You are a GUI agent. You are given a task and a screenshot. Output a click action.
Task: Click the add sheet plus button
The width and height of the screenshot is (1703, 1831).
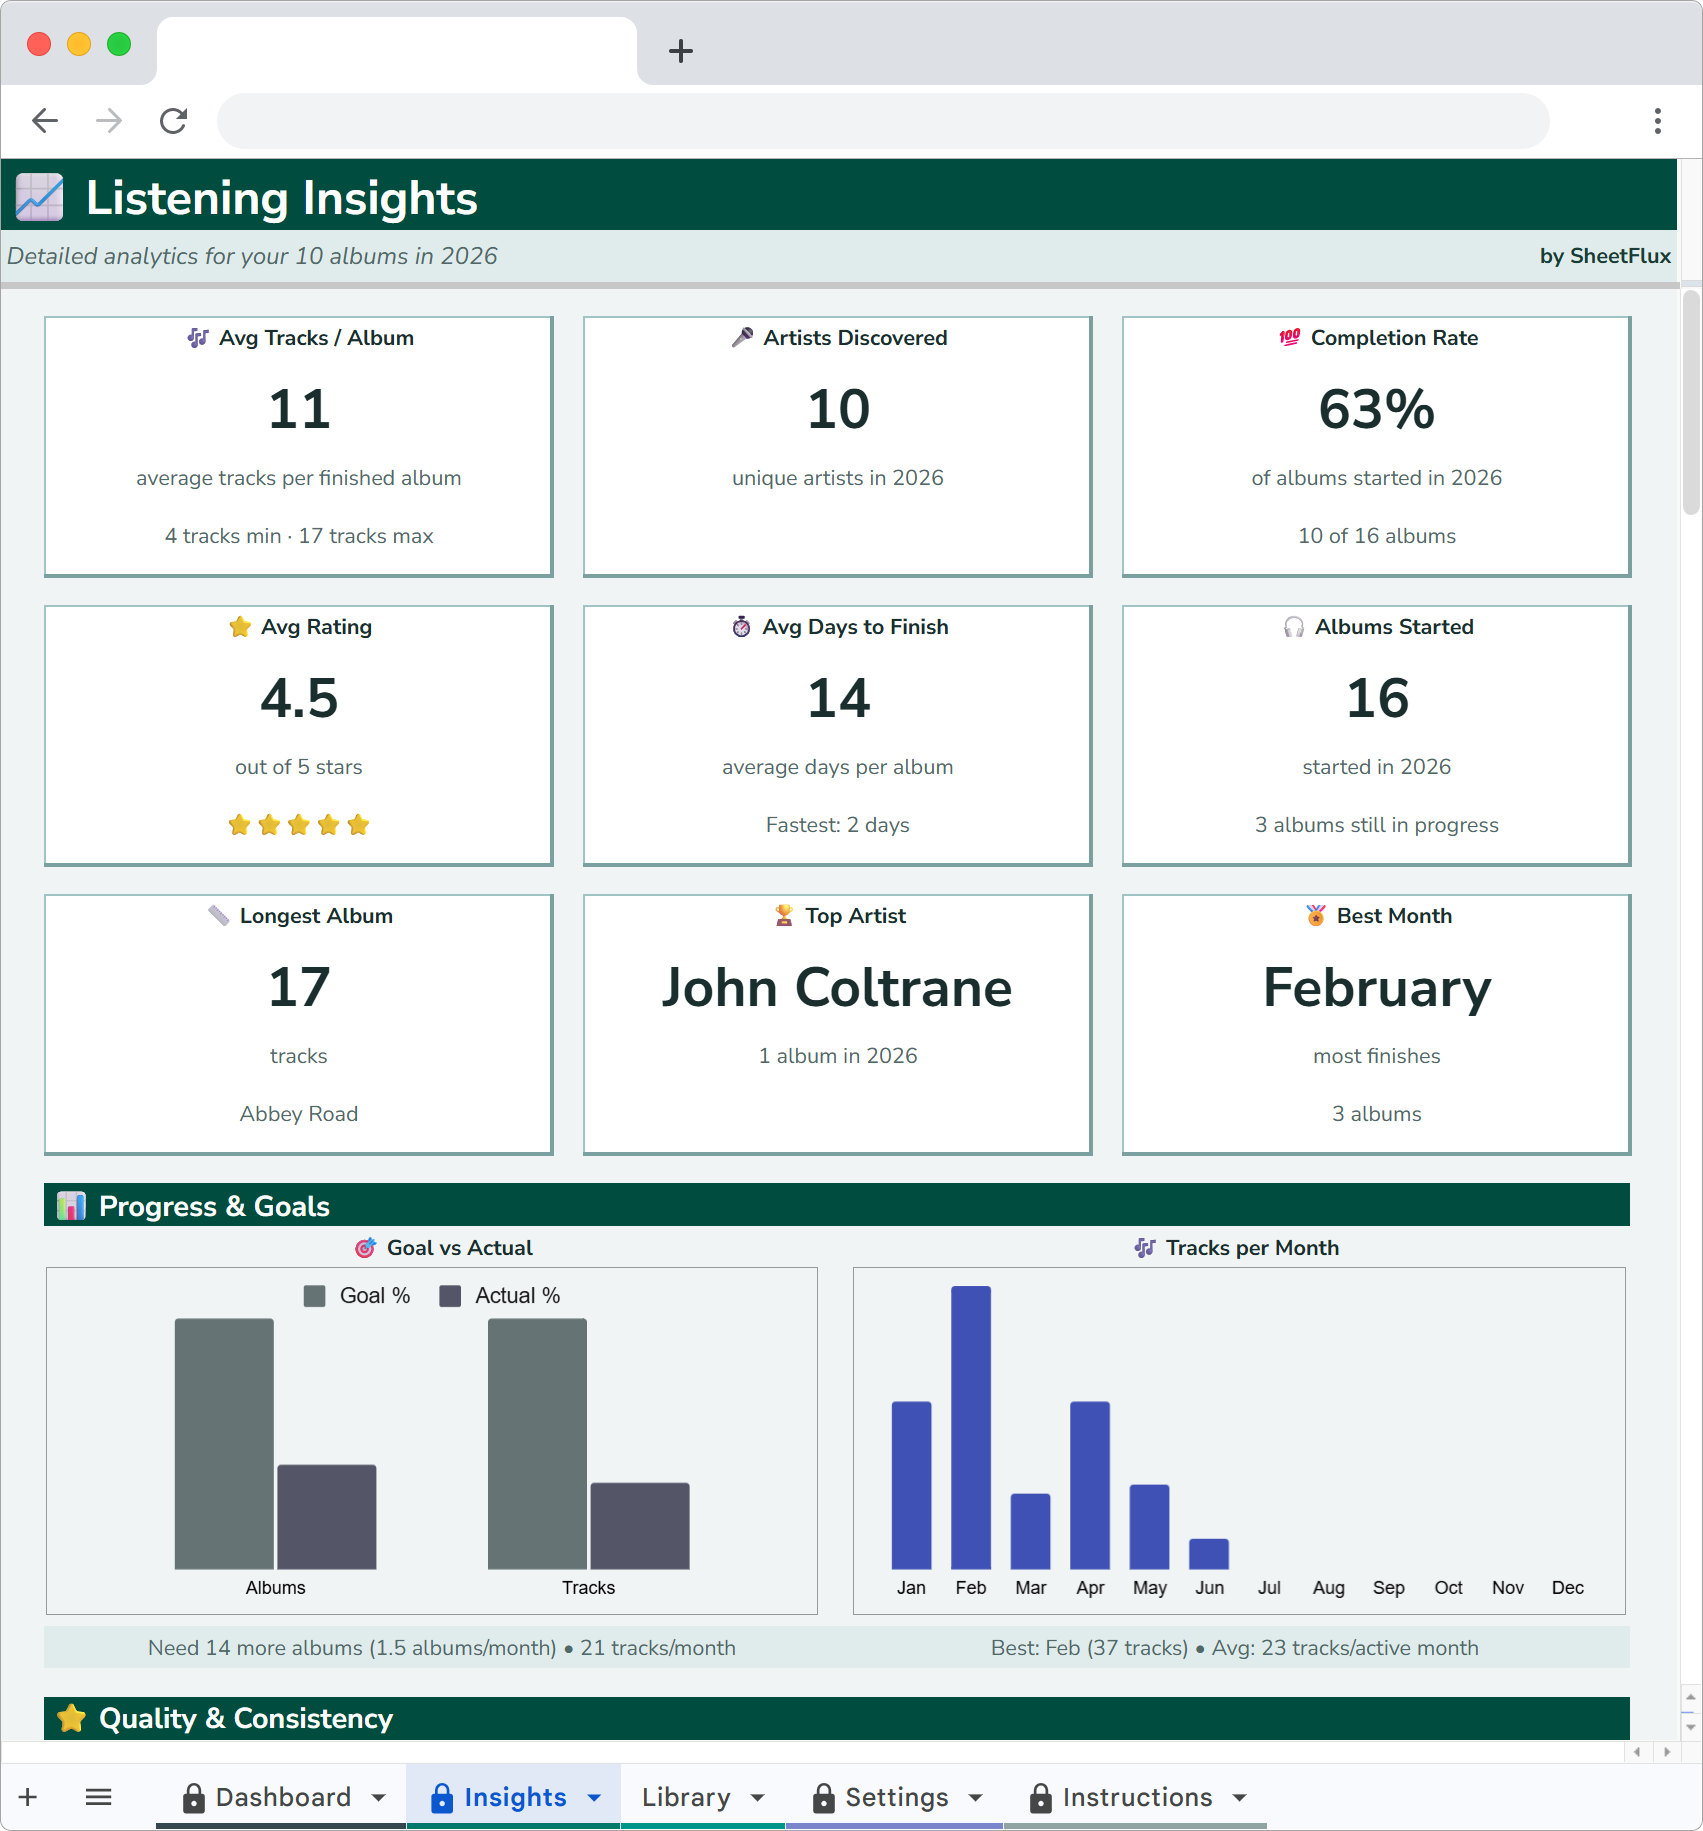[27, 1796]
